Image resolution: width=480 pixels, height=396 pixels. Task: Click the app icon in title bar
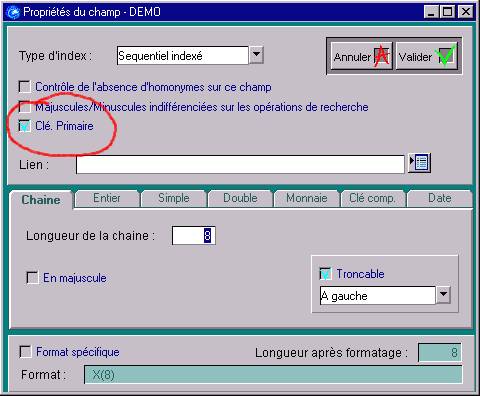[x=13, y=12]
